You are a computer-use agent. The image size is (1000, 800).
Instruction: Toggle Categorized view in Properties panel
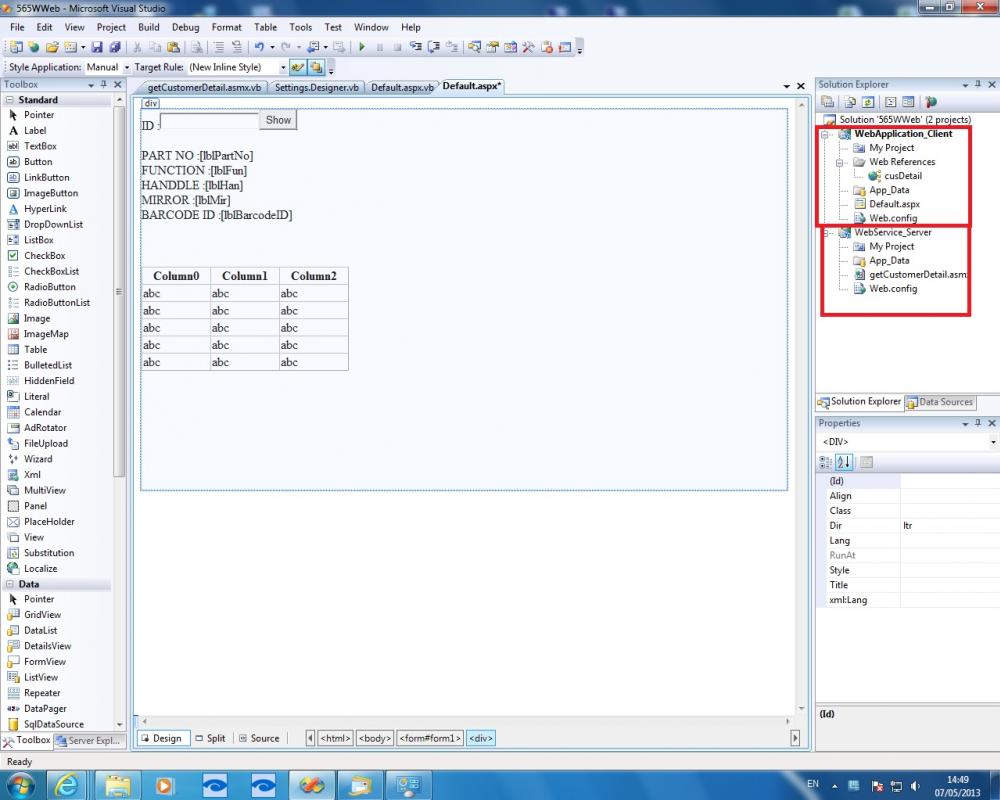point(826,462)
